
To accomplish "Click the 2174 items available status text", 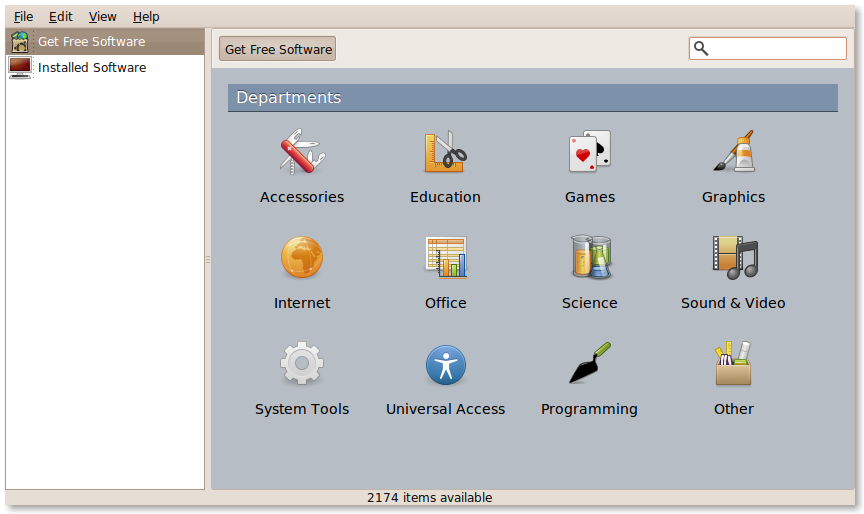I will (430, 497).
